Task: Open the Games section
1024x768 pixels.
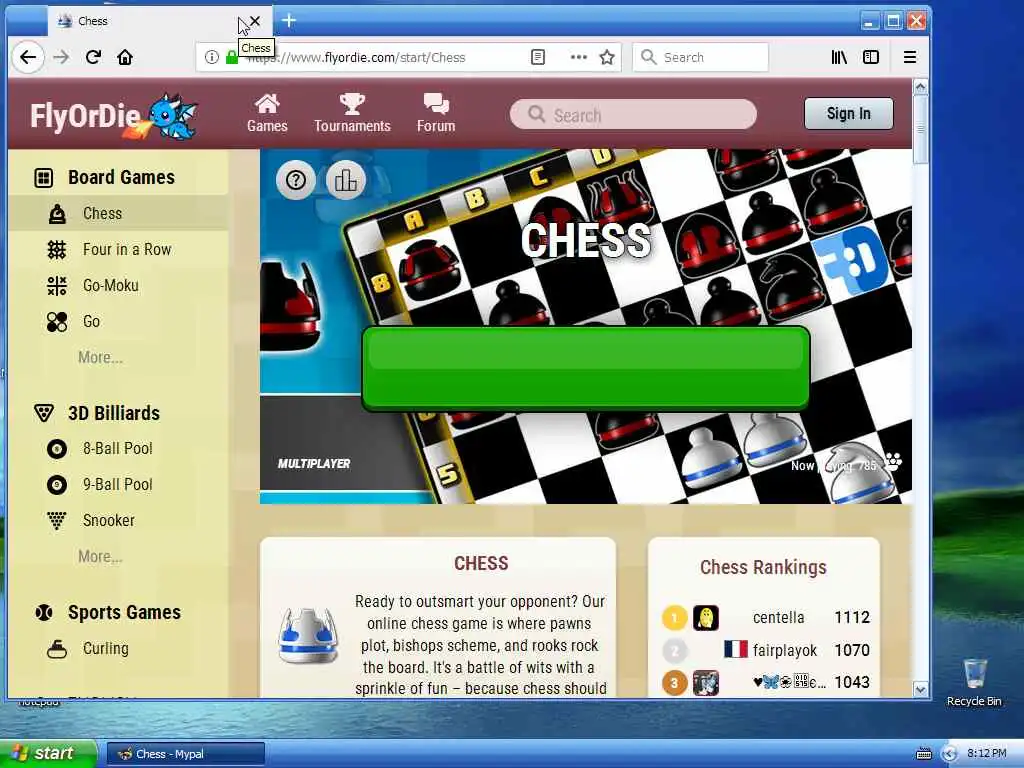Action: point(267,114)
